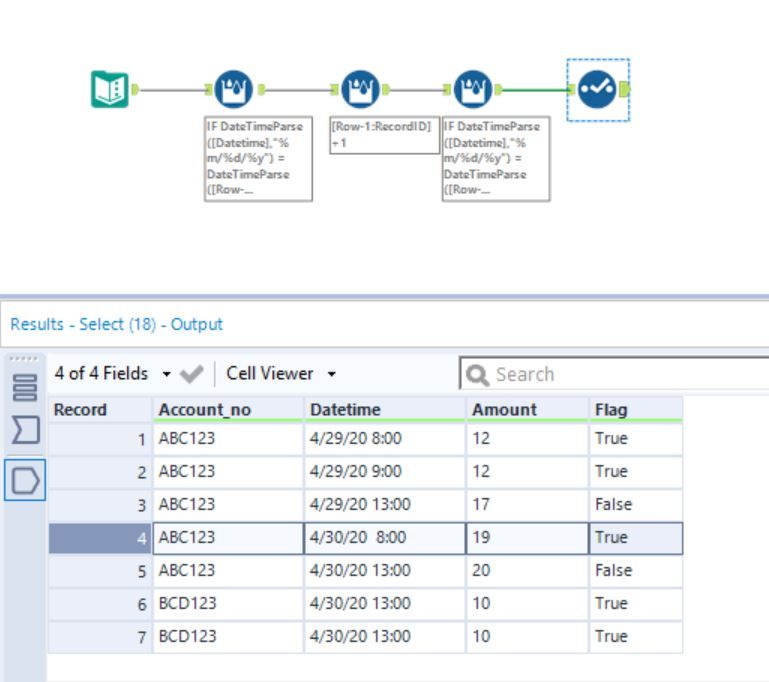Click the Amount cell with value 20

point(527,571)
